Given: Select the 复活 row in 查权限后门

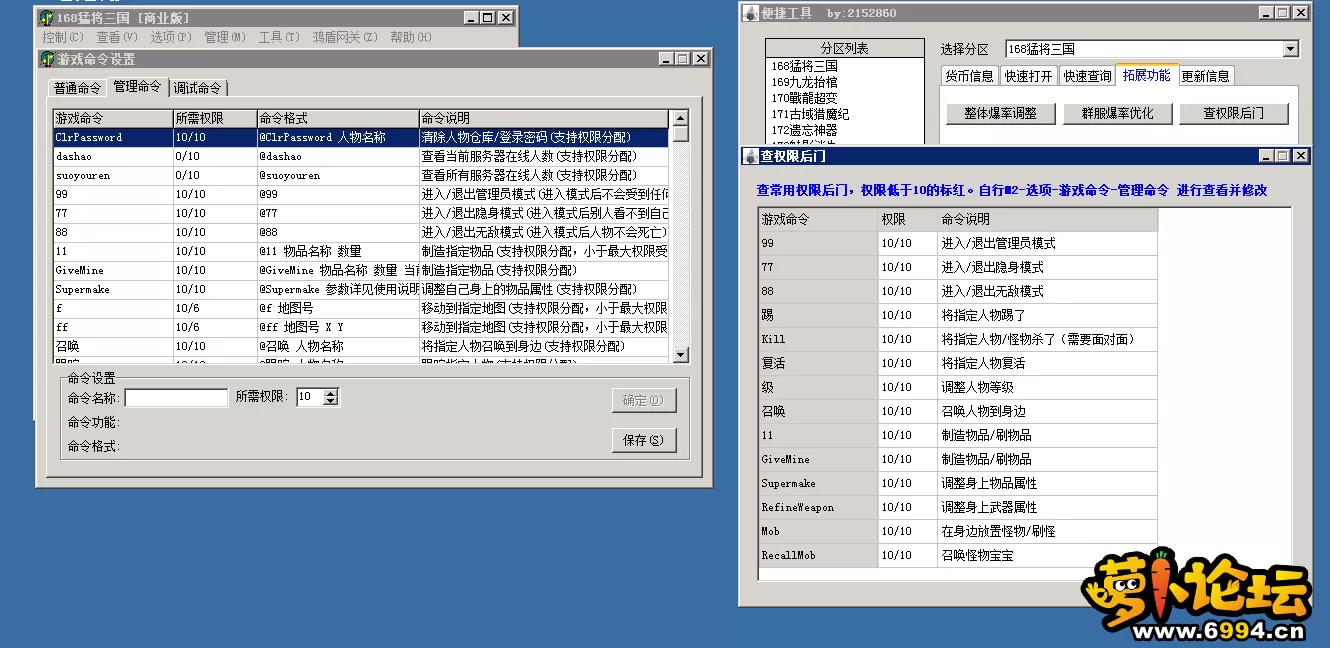Looking at the screenshot, I should 958,363.
